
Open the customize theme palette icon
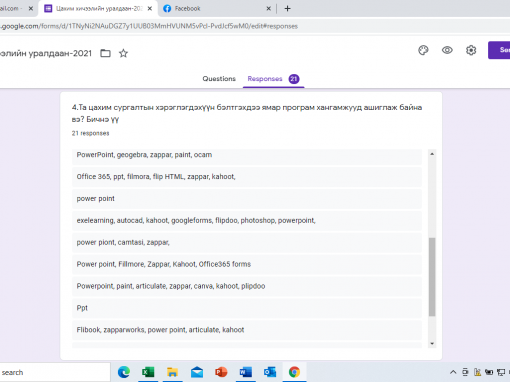tap(423, 50)
